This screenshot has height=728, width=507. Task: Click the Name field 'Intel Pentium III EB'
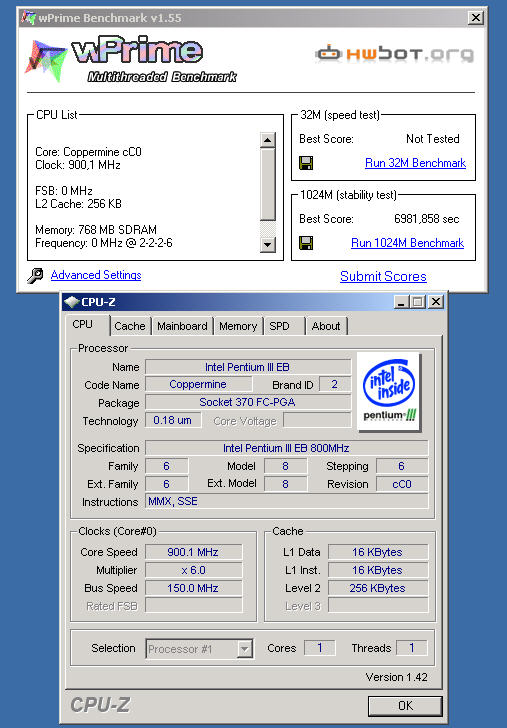click(x=248, y=367)
